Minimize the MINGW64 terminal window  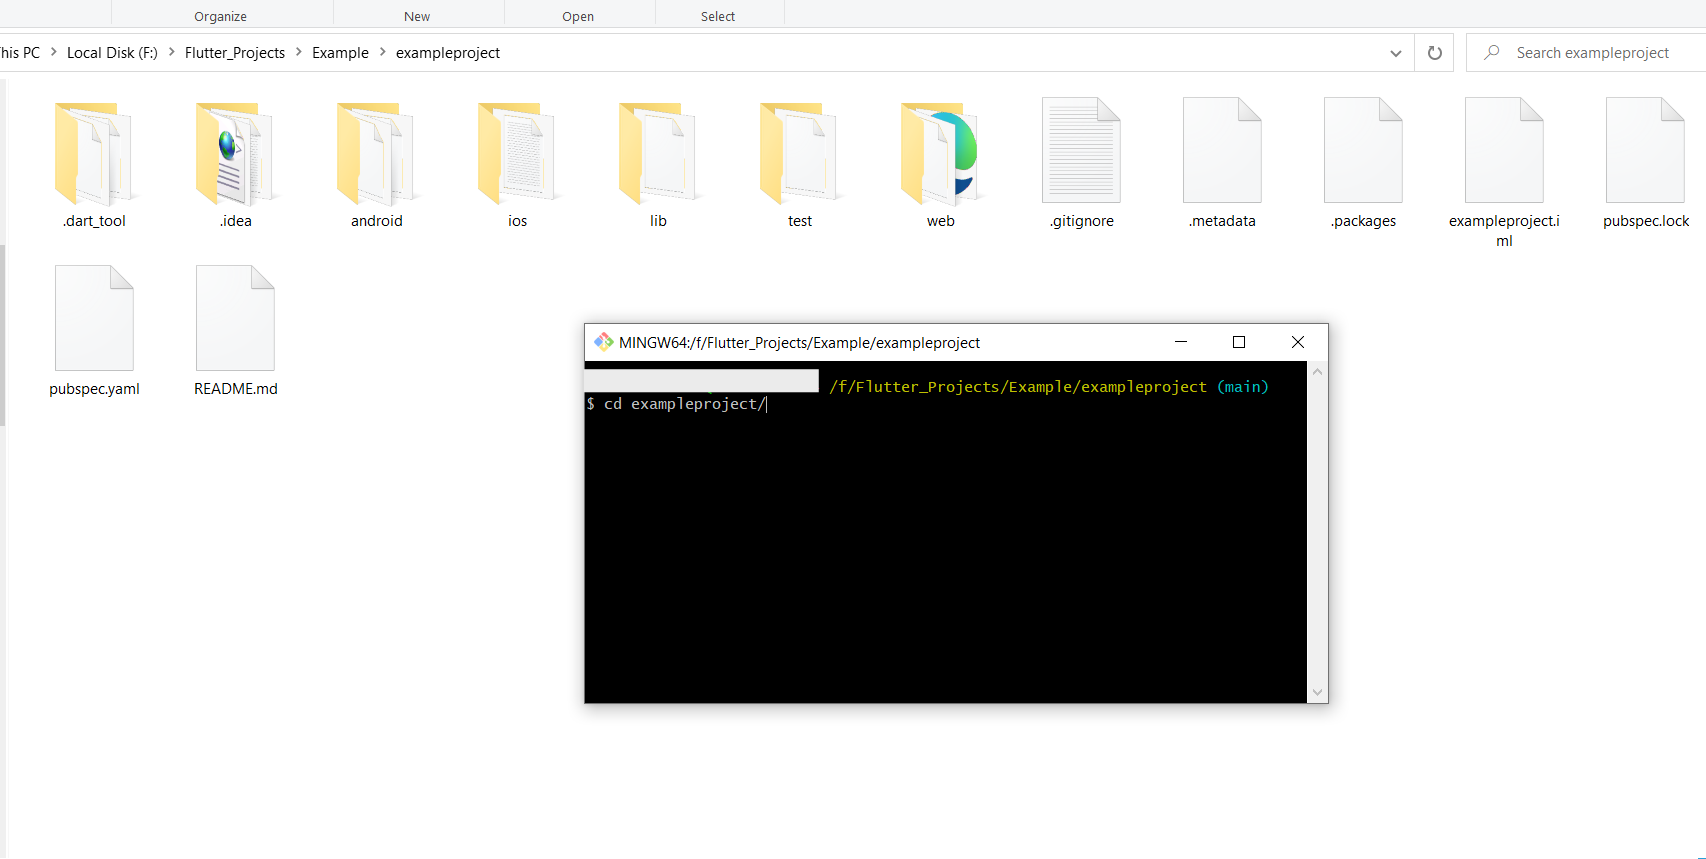[x=1181, y=342]
